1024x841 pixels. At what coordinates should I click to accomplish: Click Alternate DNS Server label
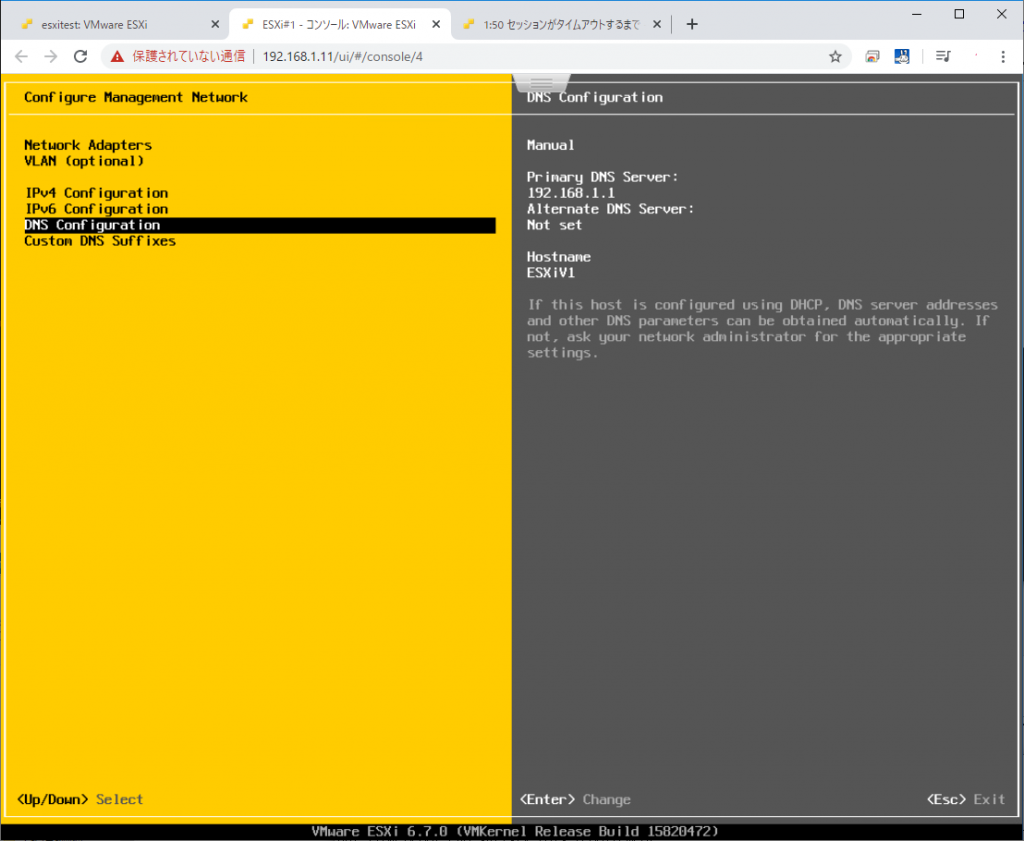click(x=611, y=209)
